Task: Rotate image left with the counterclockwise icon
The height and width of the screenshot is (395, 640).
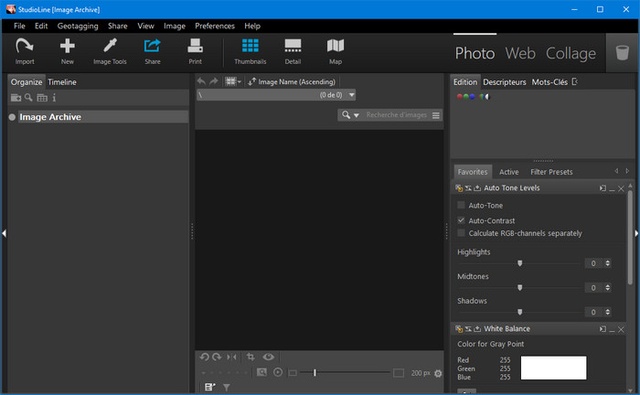Action: tap(204, 357)
